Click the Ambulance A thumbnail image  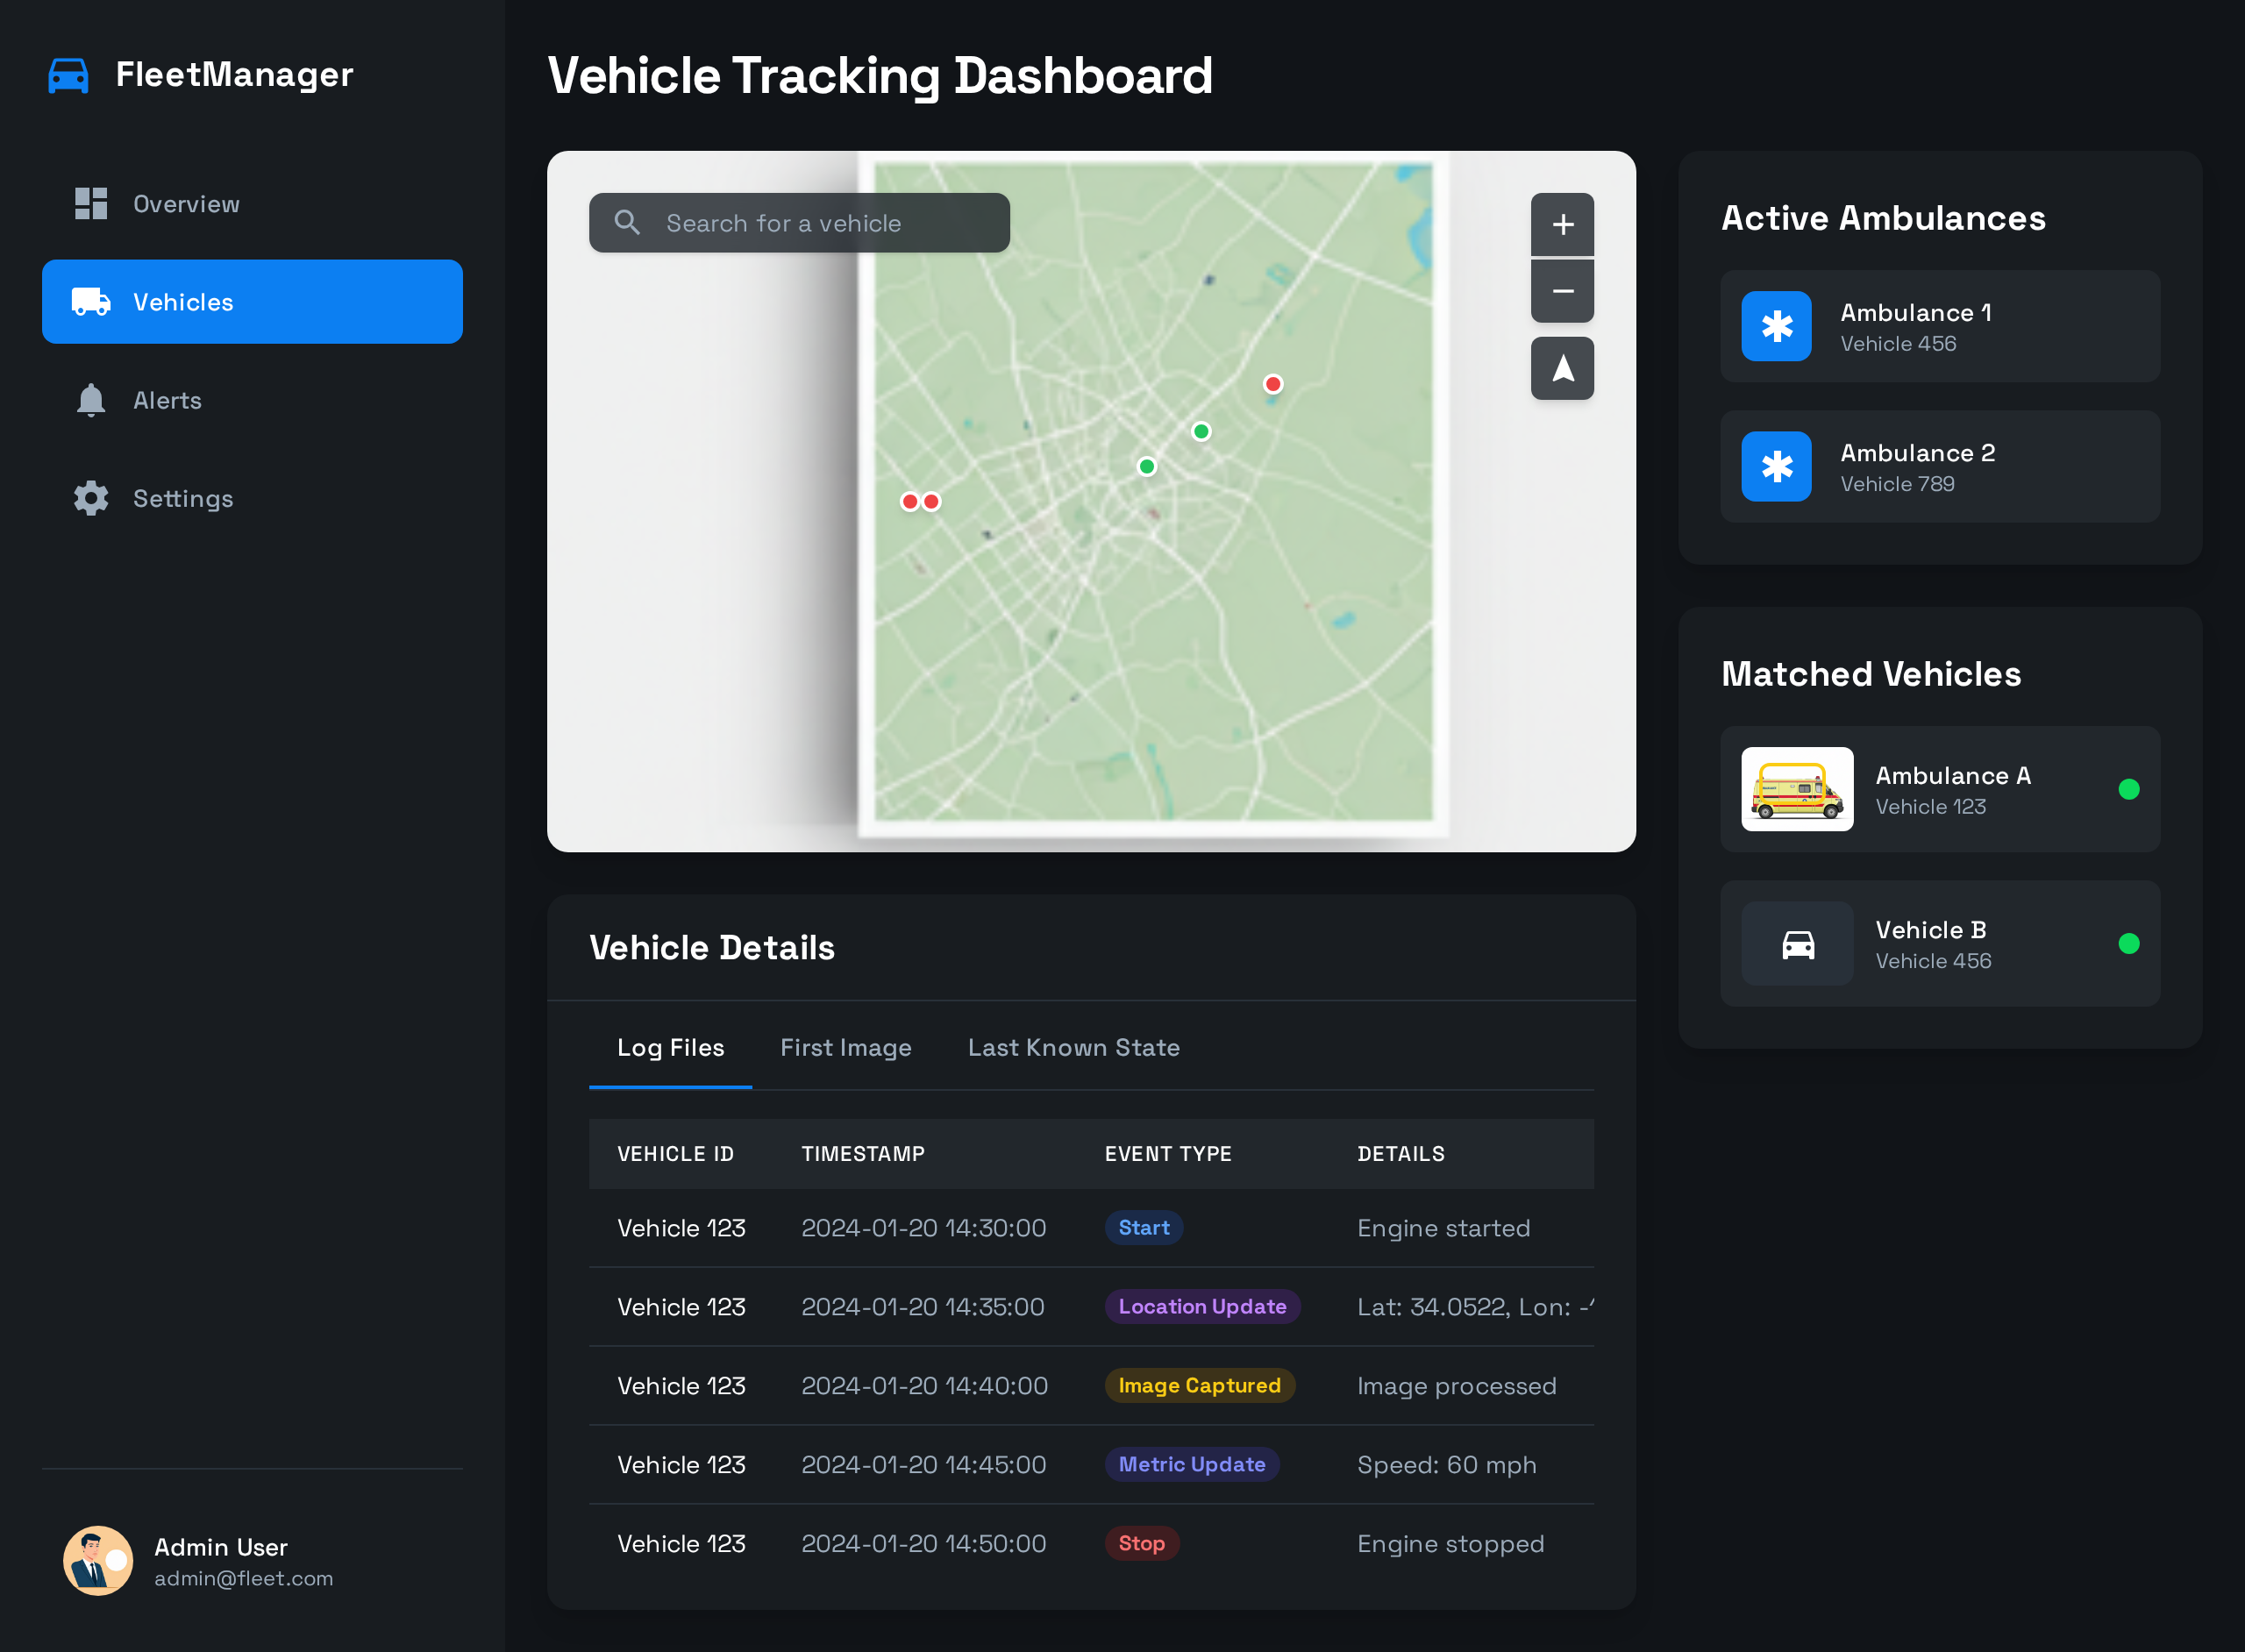pos(1797,789)
